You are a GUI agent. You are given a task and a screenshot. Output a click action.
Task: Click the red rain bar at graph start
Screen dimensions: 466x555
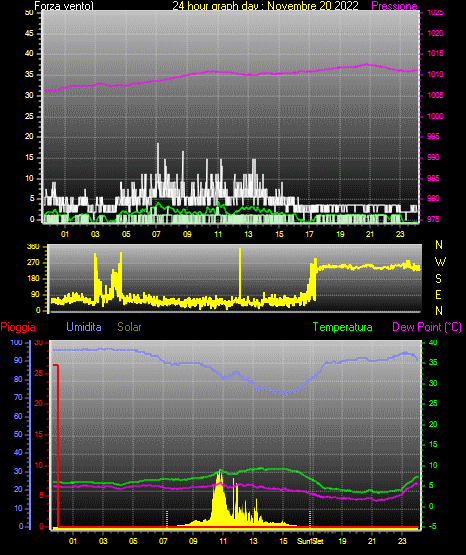point(58,445)
